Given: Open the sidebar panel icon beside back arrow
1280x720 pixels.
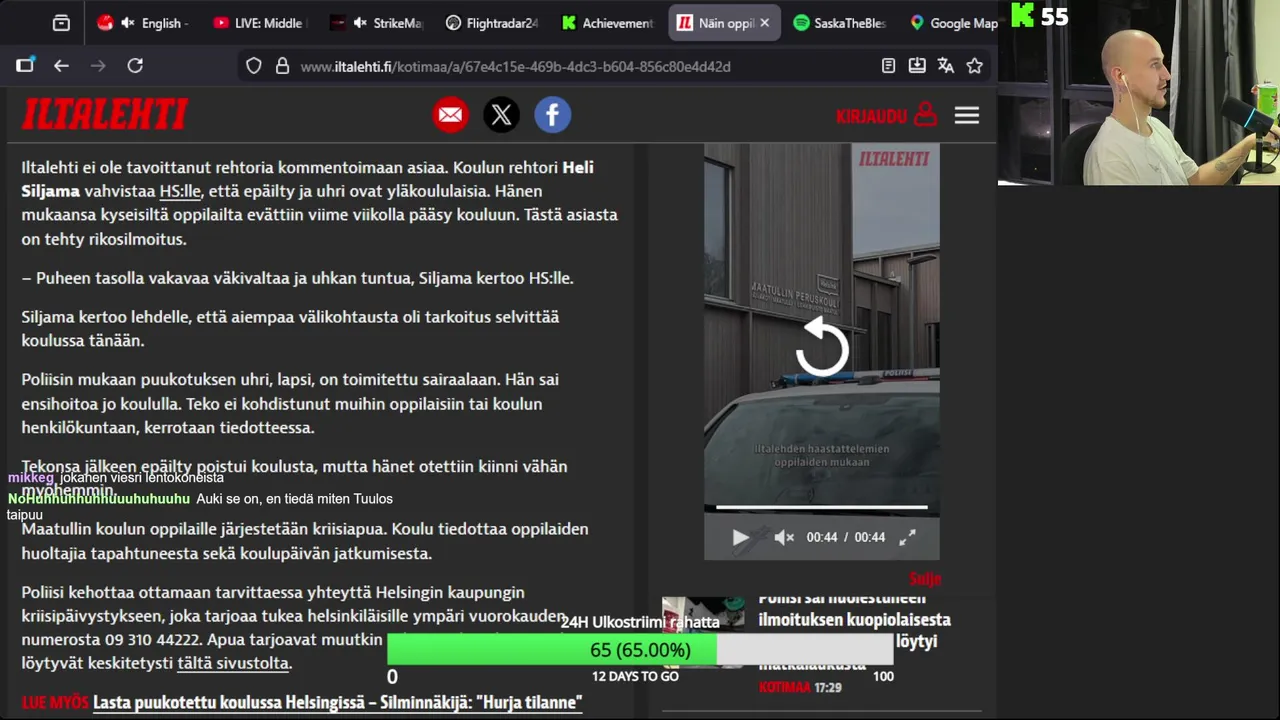Looking at the screenshot, I should [x=25, y=66].
